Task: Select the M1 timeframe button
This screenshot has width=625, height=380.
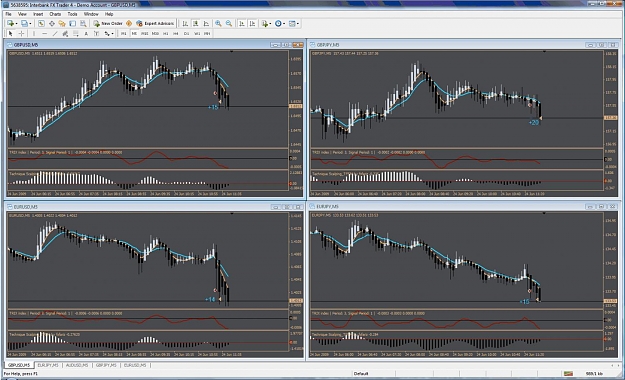Action: [x=124, y=33]
